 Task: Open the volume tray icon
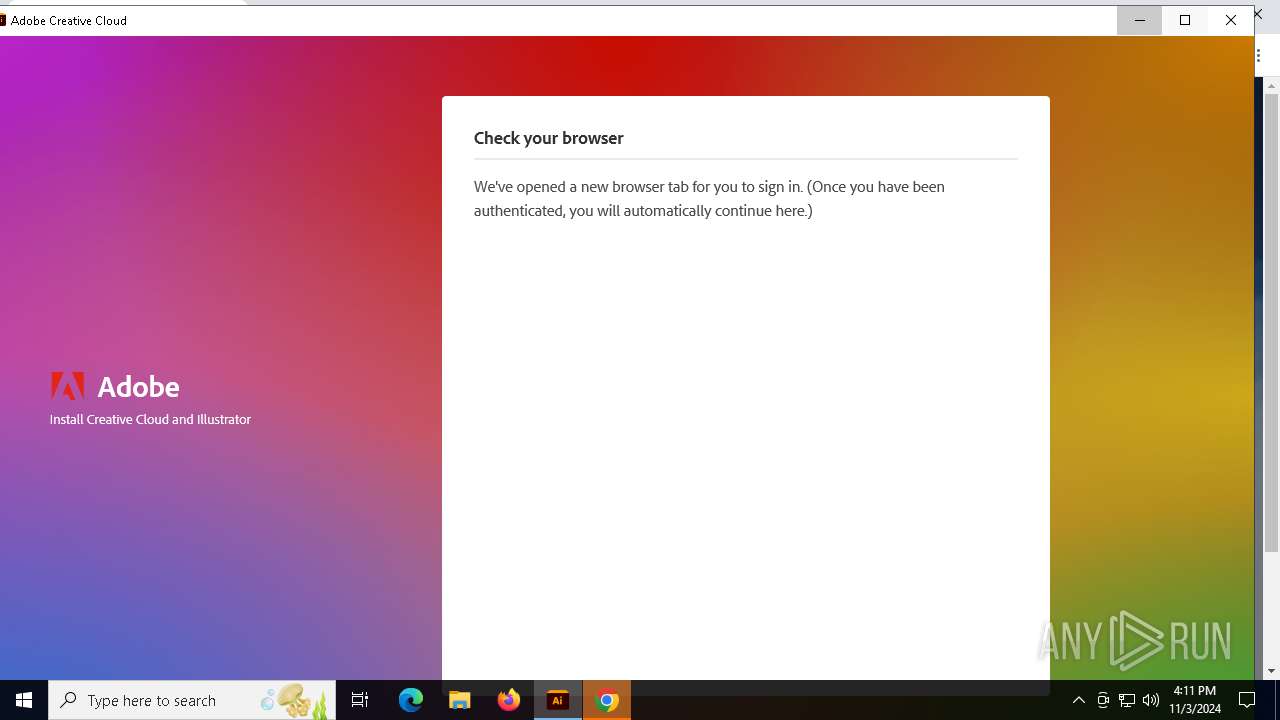(x=1151, y=700)
